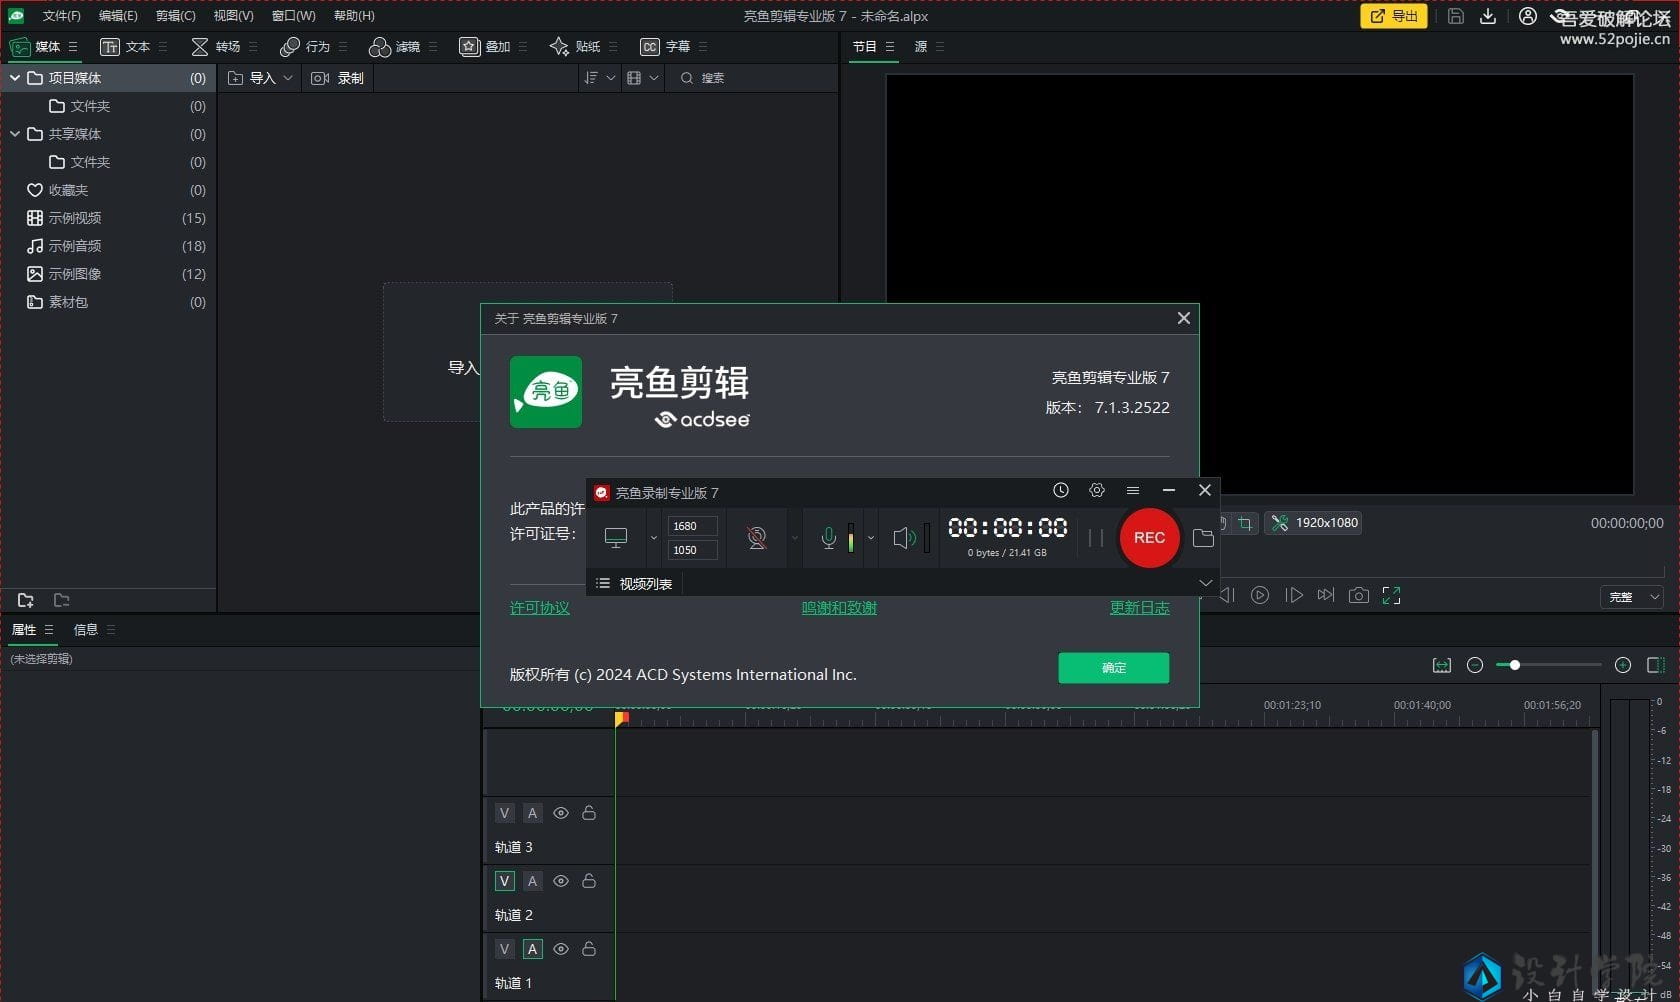Click the timeline zoom out minus icon
Image resolution: width=1680 pixels, height=1002 pixels.
tap(1475, 665)
